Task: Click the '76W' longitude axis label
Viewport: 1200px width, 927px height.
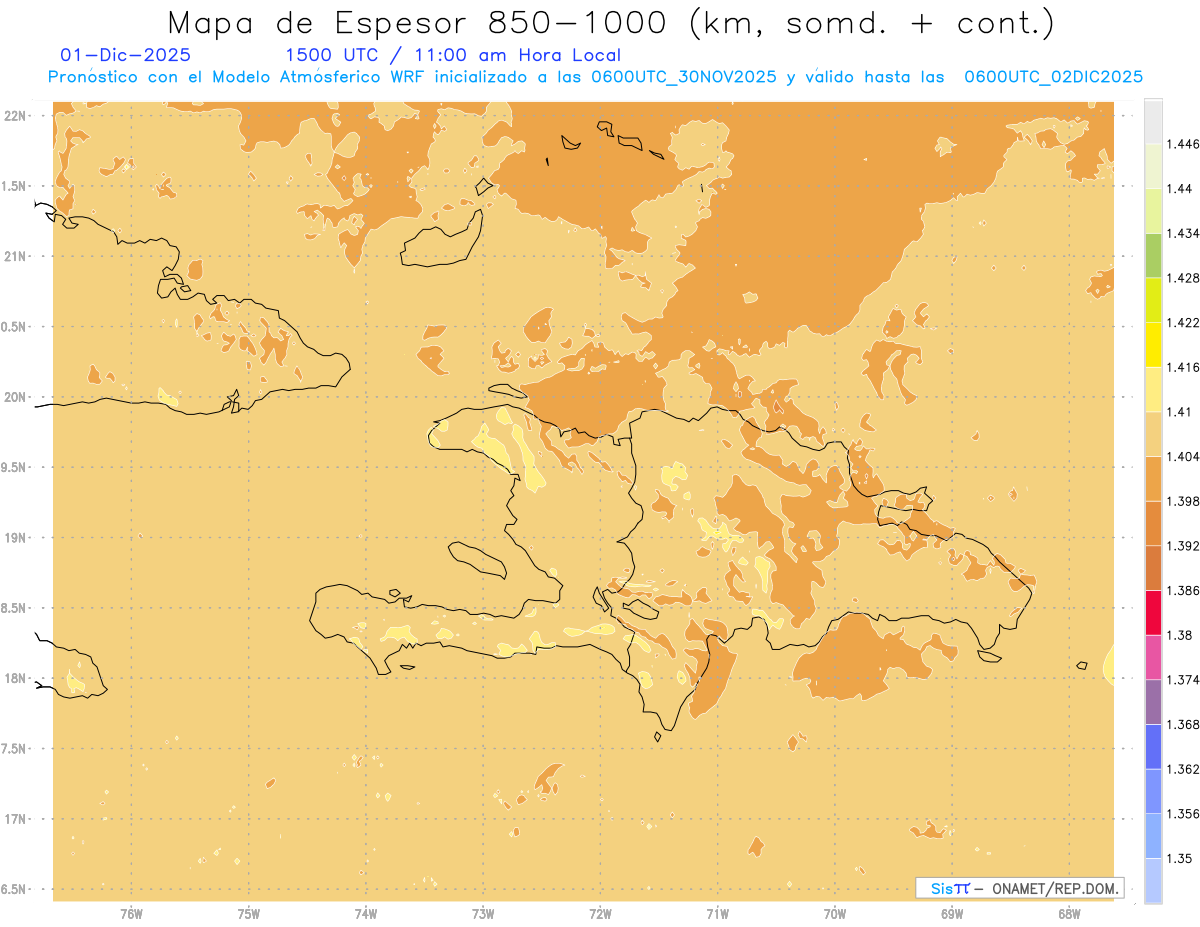Action: coord(131,914)
